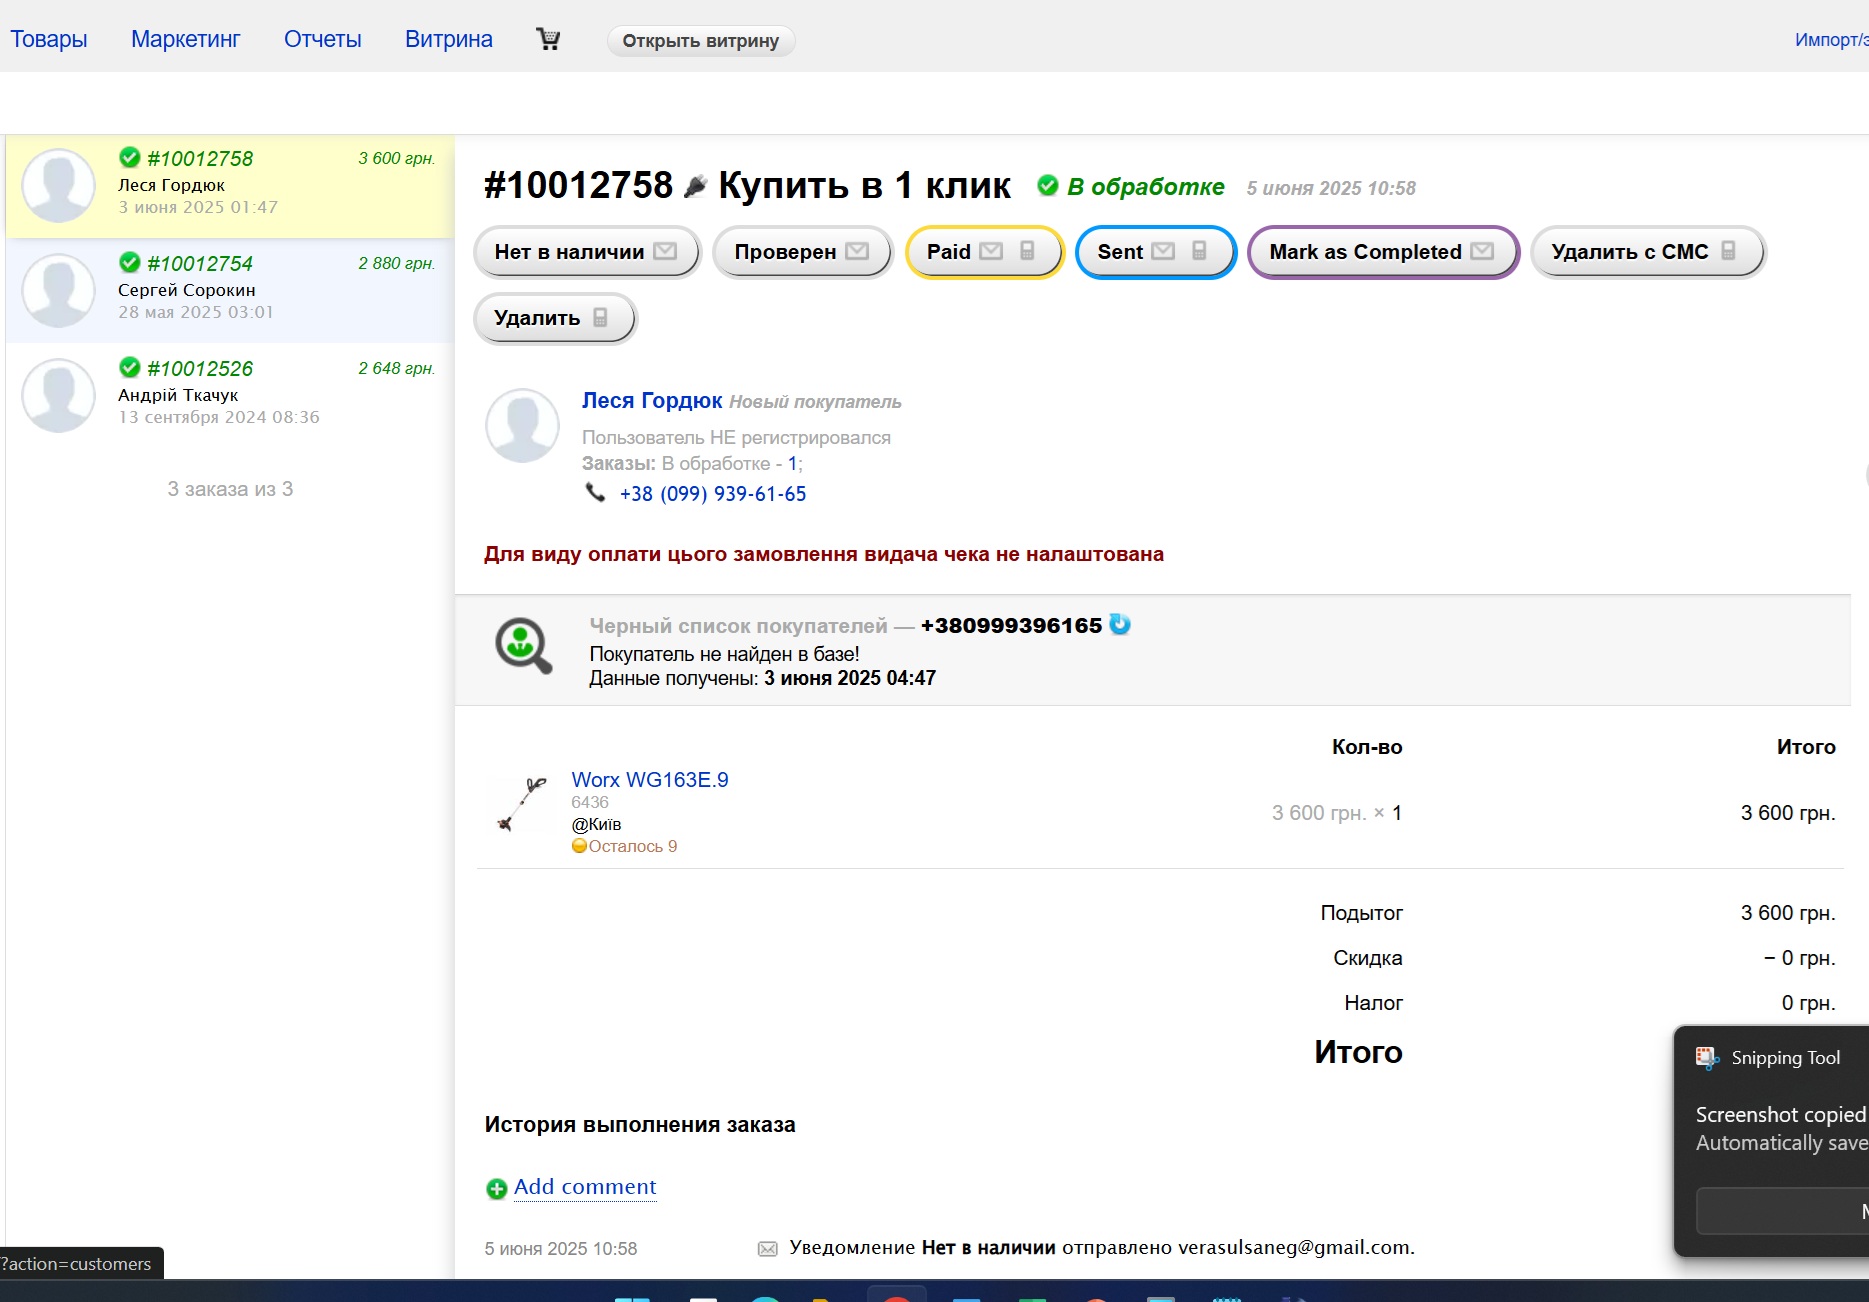Set order status to Проверен
The height and width of the screenshot is (1302, 1869).
tap(802, 252)
